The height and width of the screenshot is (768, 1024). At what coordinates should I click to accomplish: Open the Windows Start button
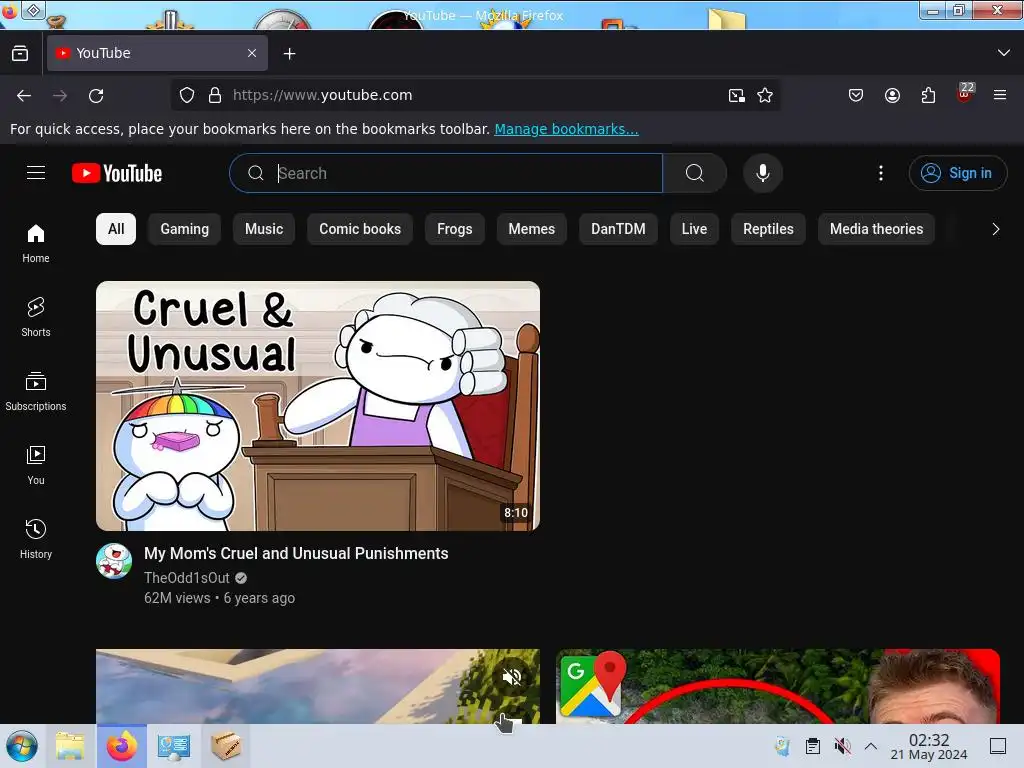(x=22, y=746)
